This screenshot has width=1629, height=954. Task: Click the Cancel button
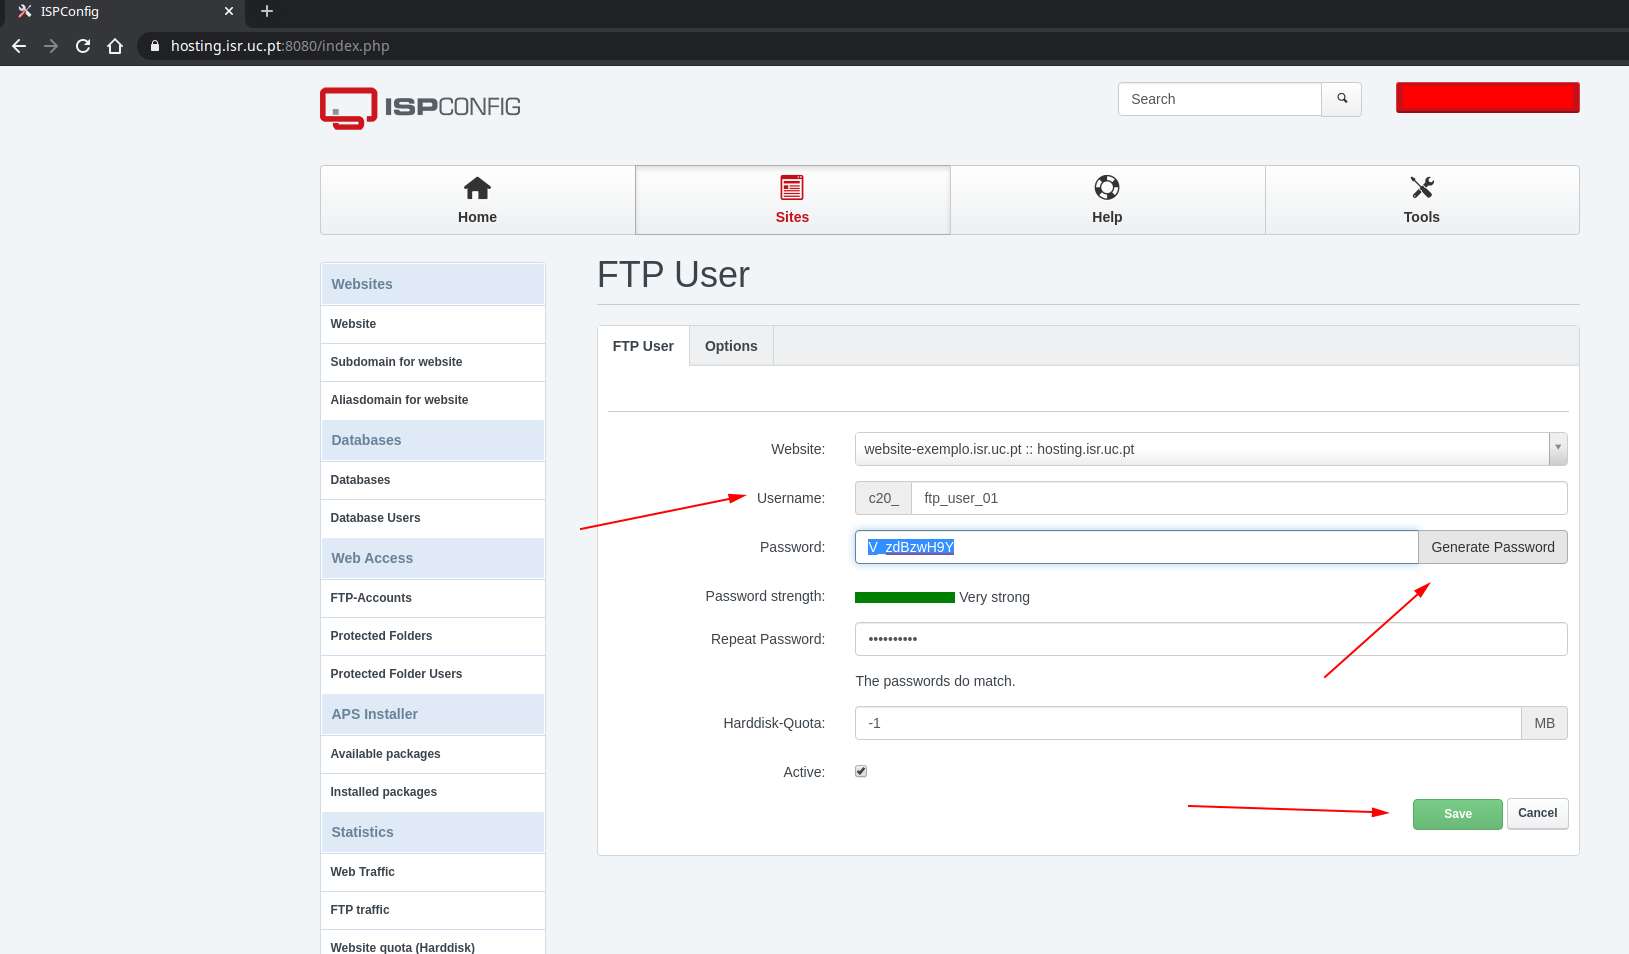[x=1538, y=813]
